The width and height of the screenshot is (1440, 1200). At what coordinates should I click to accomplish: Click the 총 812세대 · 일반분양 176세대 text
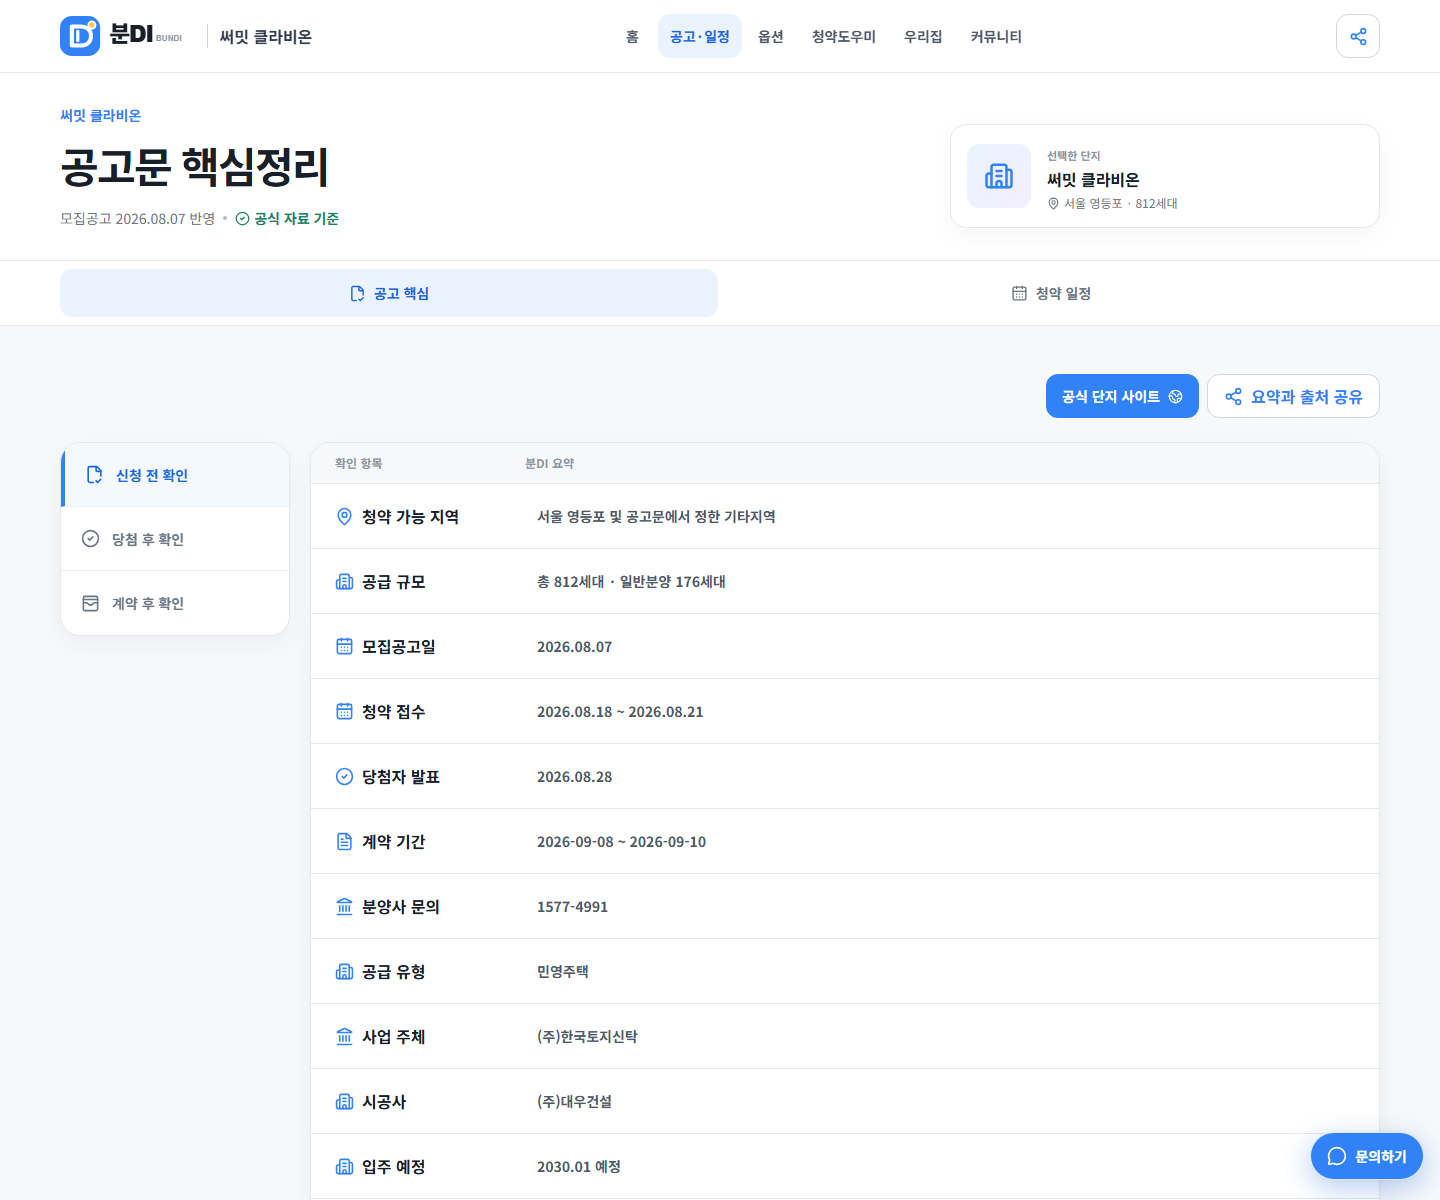[631, 582]
